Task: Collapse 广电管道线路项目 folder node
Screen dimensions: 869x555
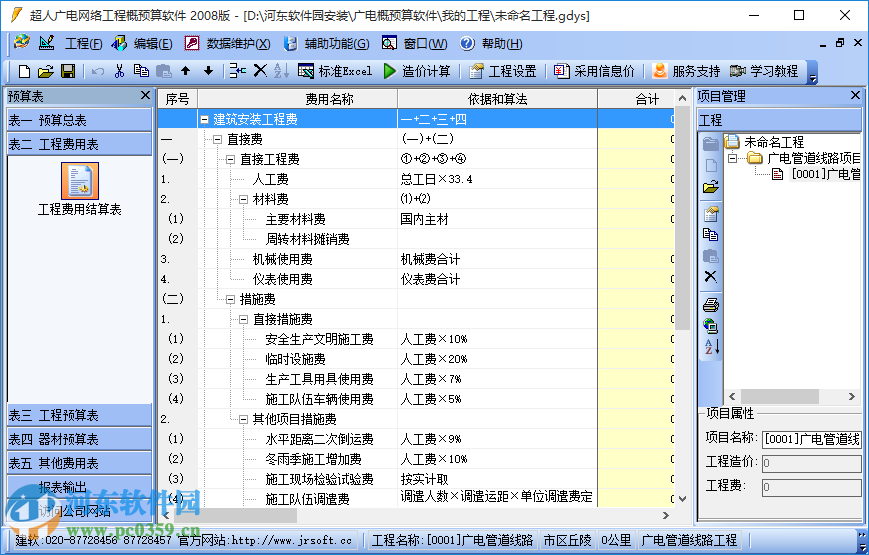Action: coord(733,159)
